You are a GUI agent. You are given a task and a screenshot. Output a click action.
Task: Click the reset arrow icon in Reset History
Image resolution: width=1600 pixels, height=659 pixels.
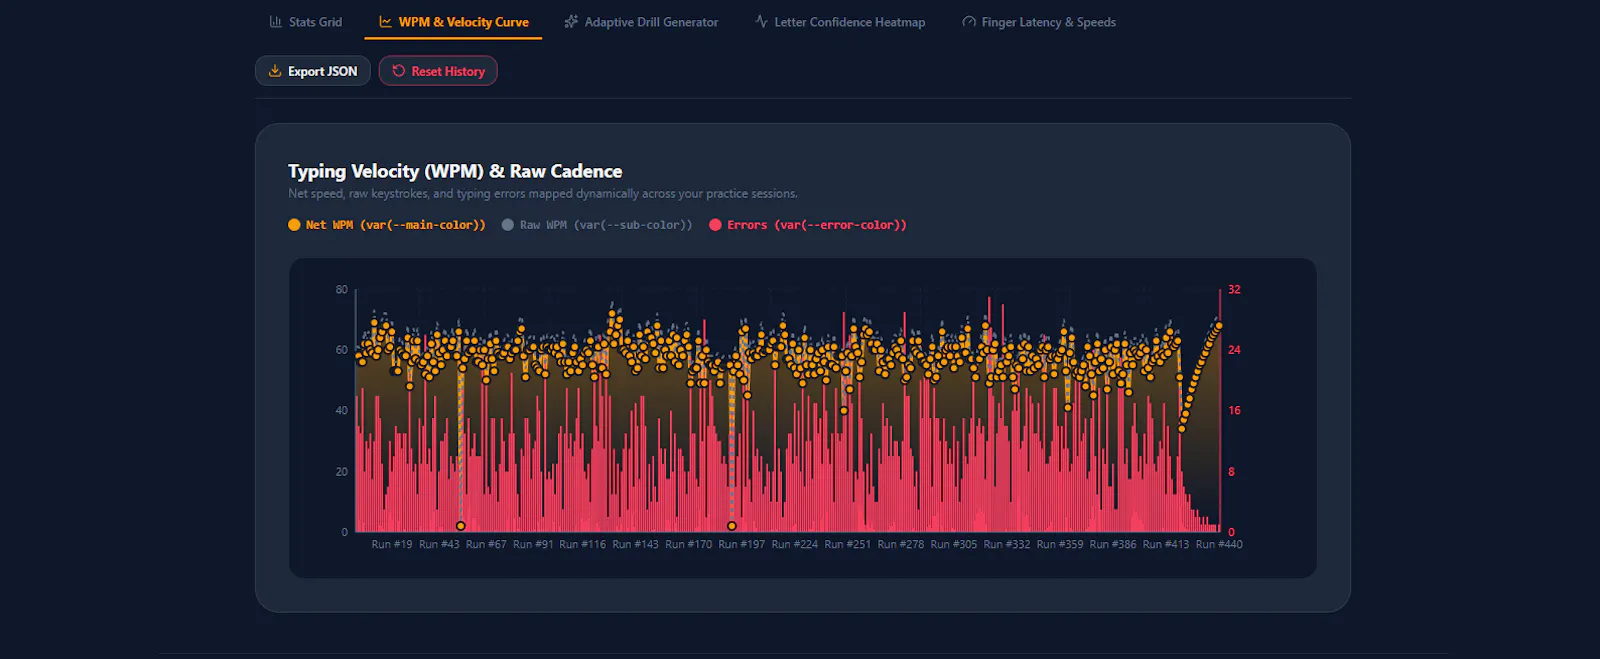pos(399,71)
